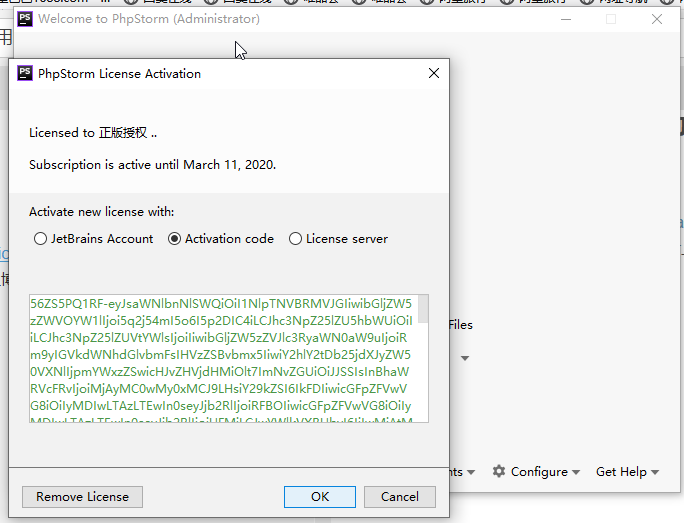
Task: Click the code line starting with iLCJhc3NpZ25lZUVt
Action: (219, 338)
